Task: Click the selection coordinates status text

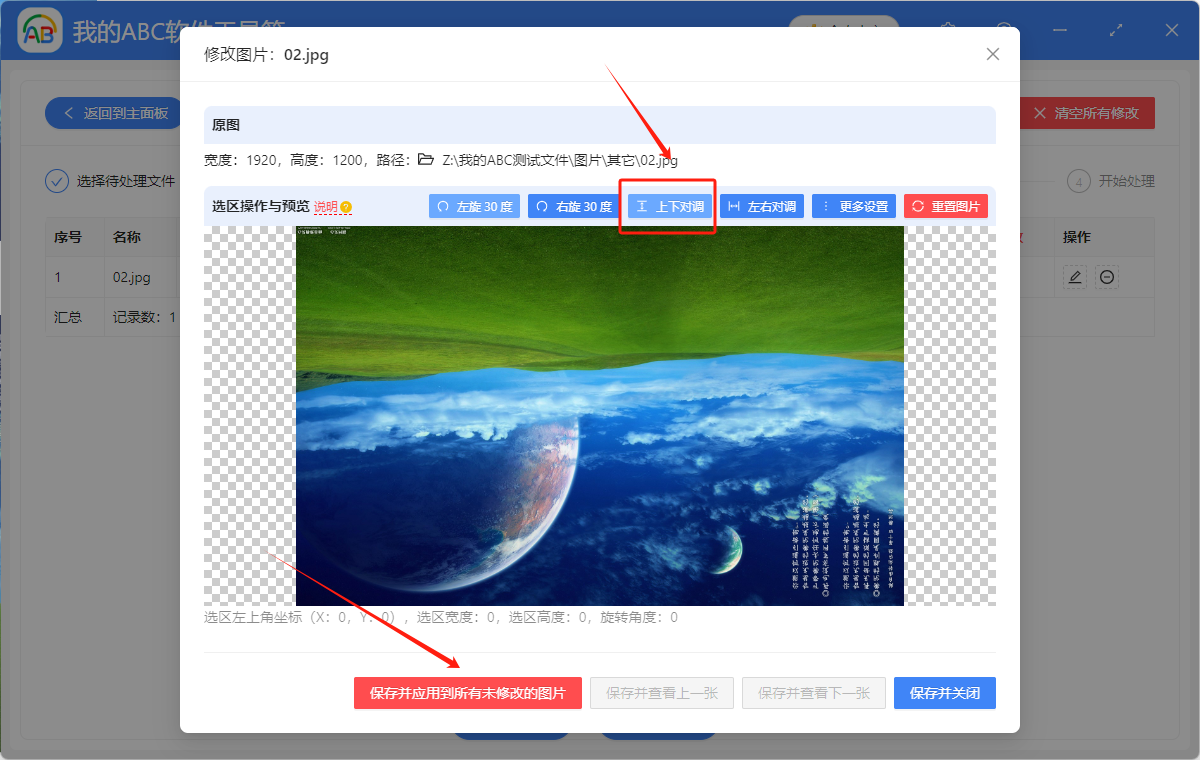Action: (441, 617)
